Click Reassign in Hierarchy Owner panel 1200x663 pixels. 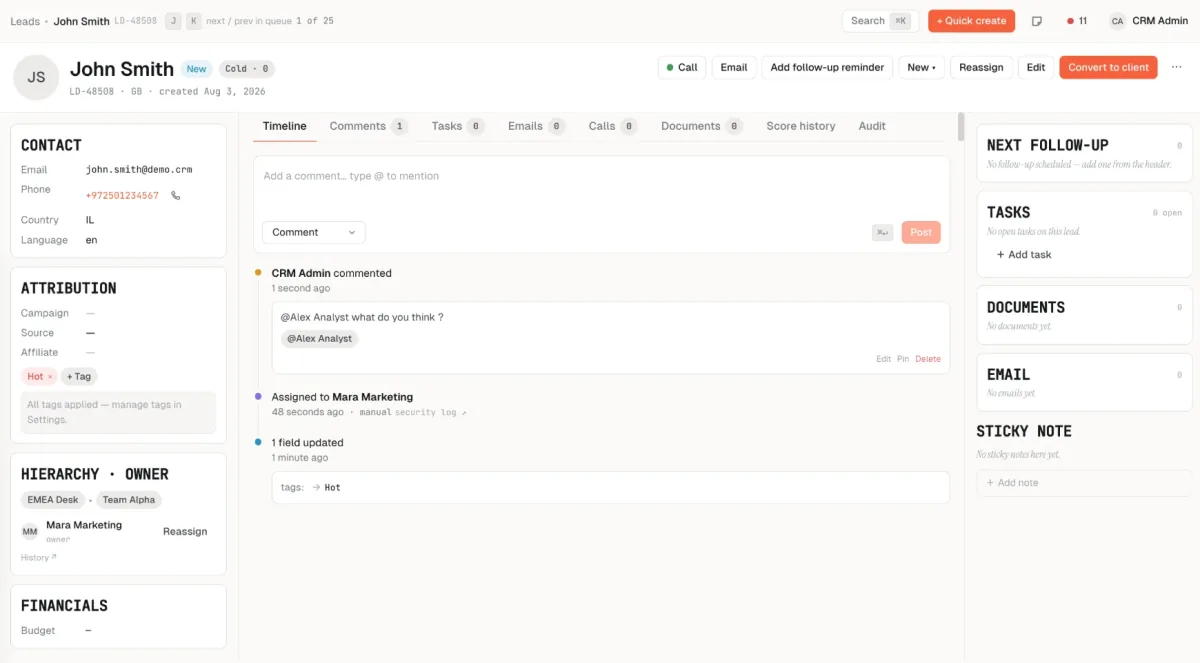(185, 532)
